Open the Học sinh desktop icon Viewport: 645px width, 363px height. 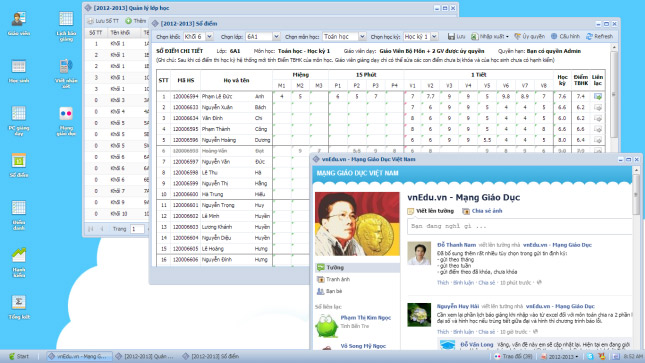pos(19,71)
